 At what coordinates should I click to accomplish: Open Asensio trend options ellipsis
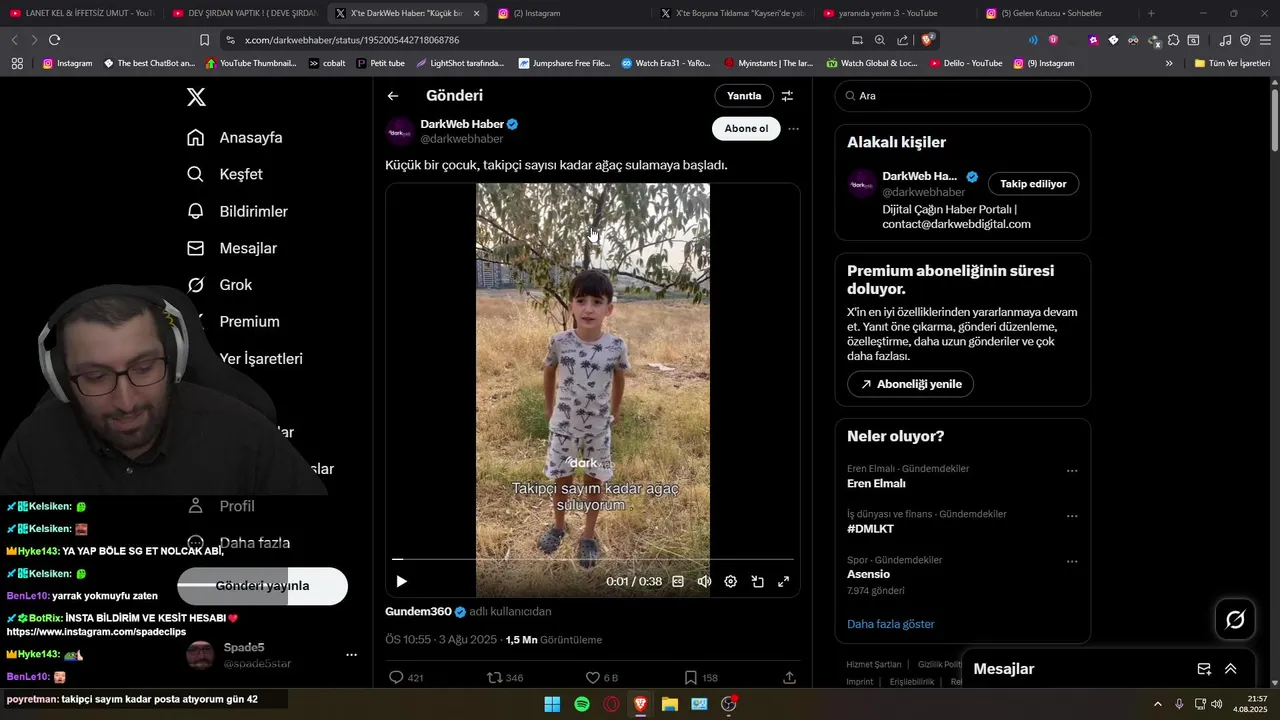1072,561
